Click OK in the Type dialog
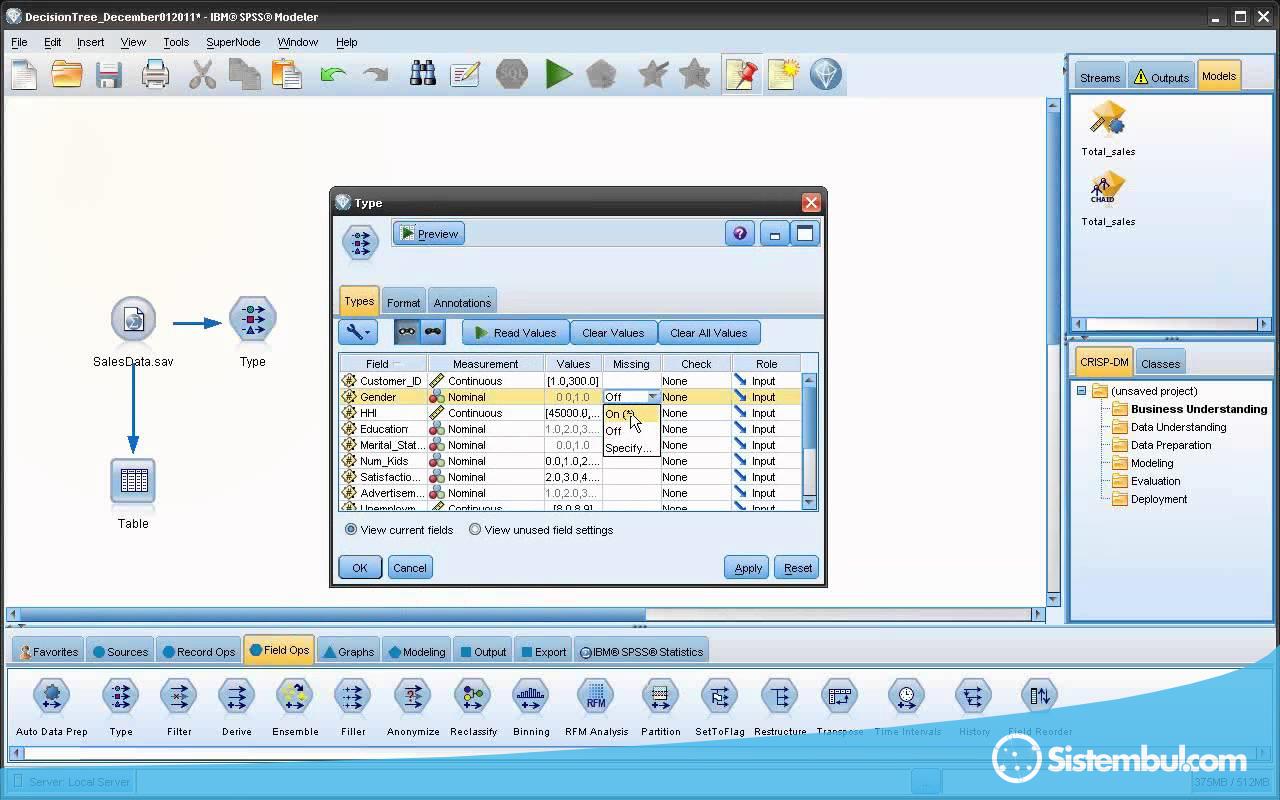Screen dimensions: 1280x800 359,568
